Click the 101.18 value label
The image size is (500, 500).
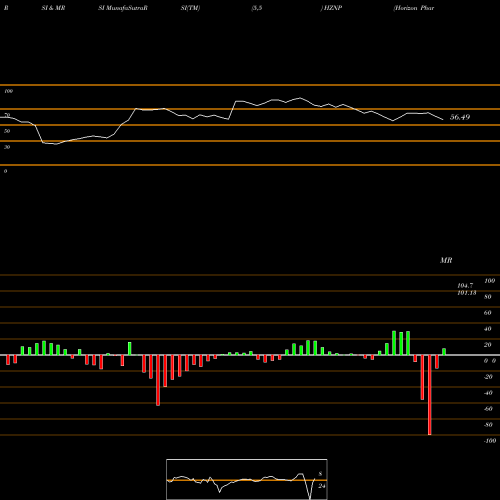point(467,293)
